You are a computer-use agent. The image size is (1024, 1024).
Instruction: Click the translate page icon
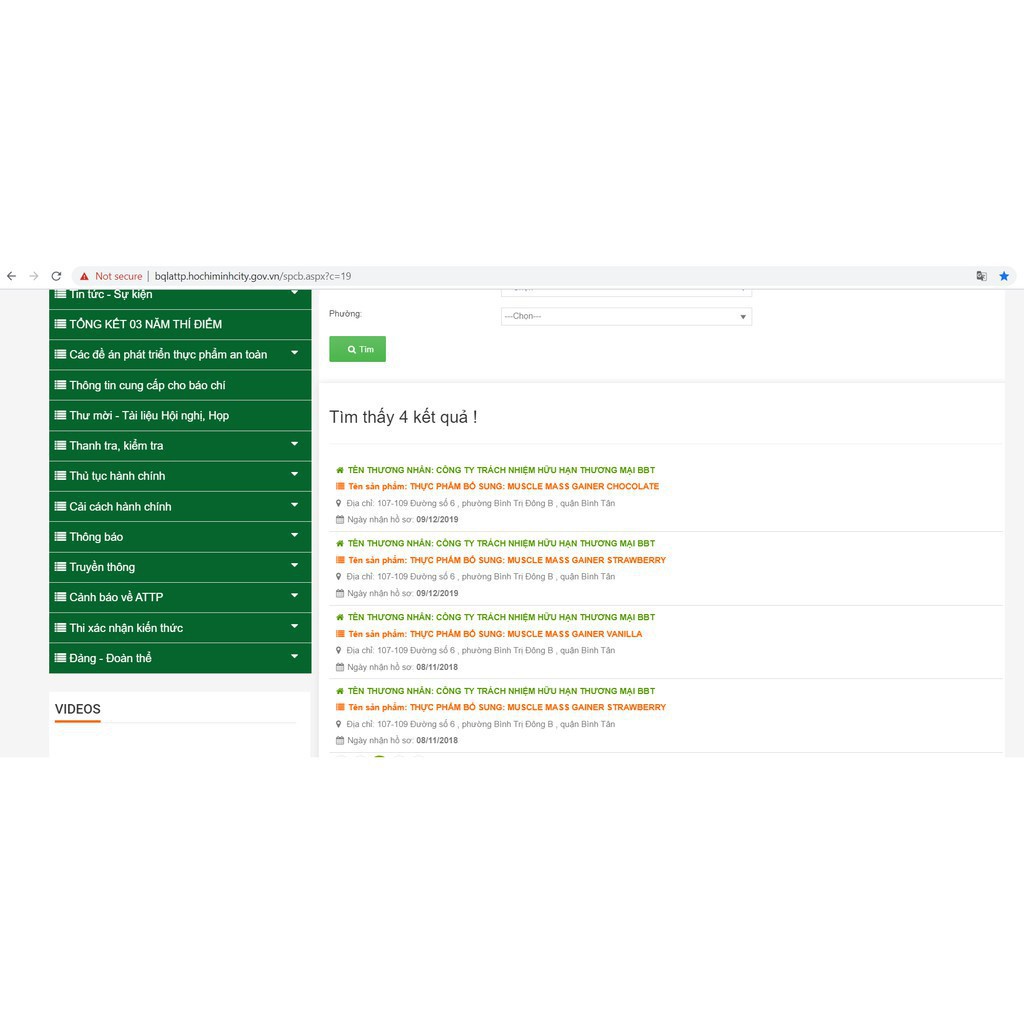click(981, 276)
